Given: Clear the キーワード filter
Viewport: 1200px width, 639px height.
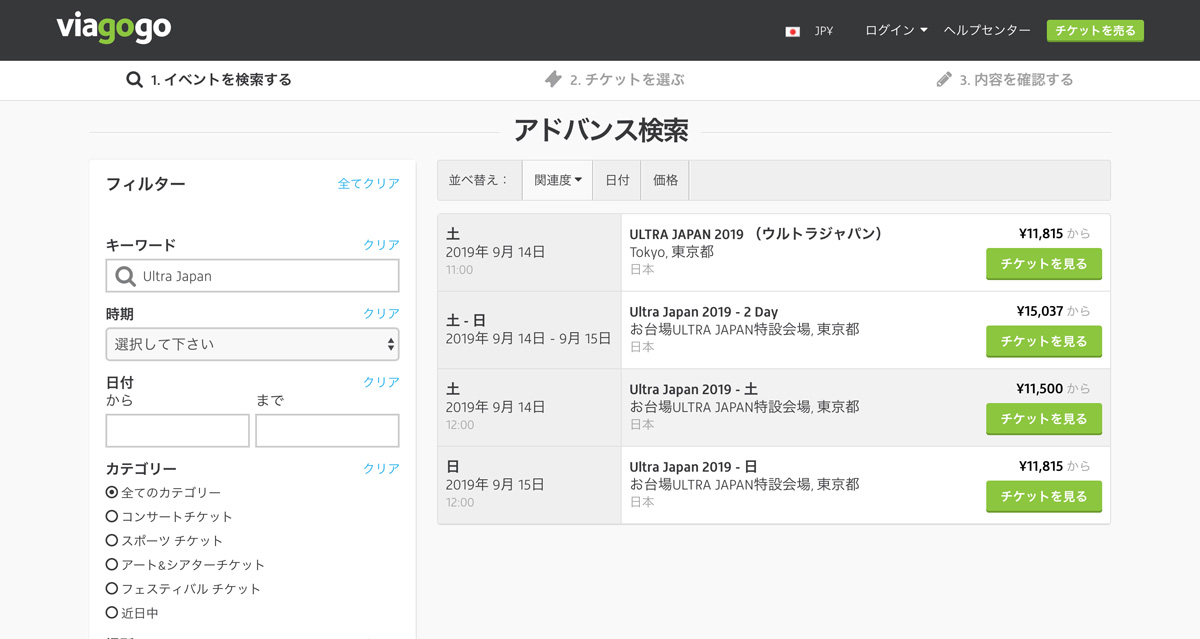Looking at the screenshot, I should (381, 245).
